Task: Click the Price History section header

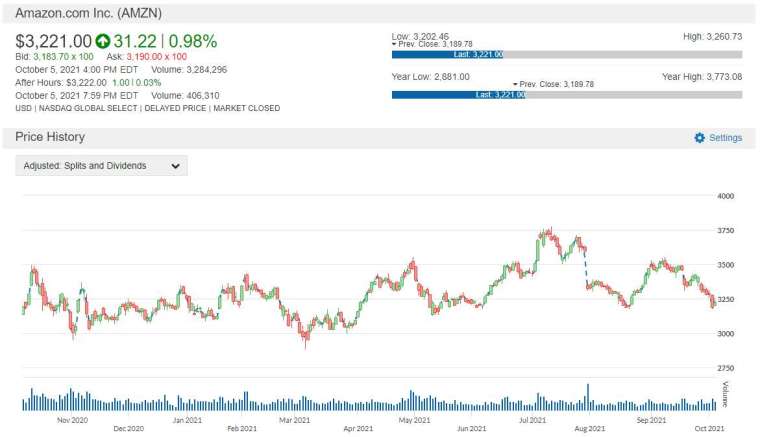Action: [50, 137]
